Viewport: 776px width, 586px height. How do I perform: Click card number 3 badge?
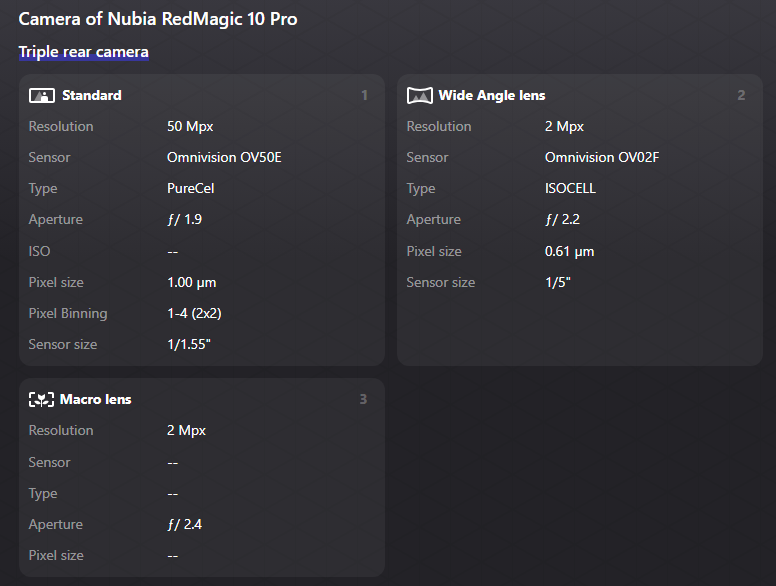click(363, 400)
